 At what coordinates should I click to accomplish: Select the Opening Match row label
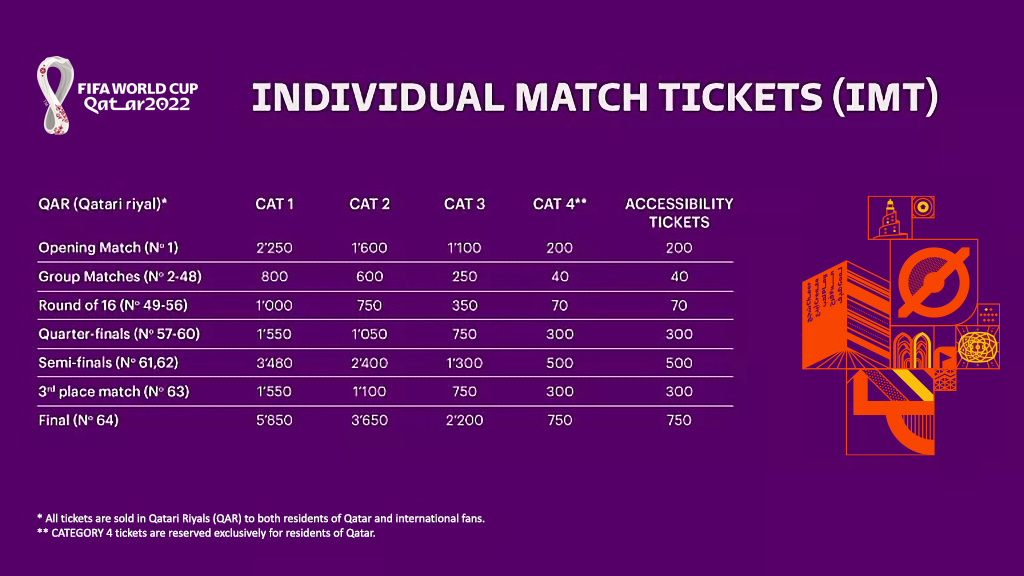pos(108,248)
